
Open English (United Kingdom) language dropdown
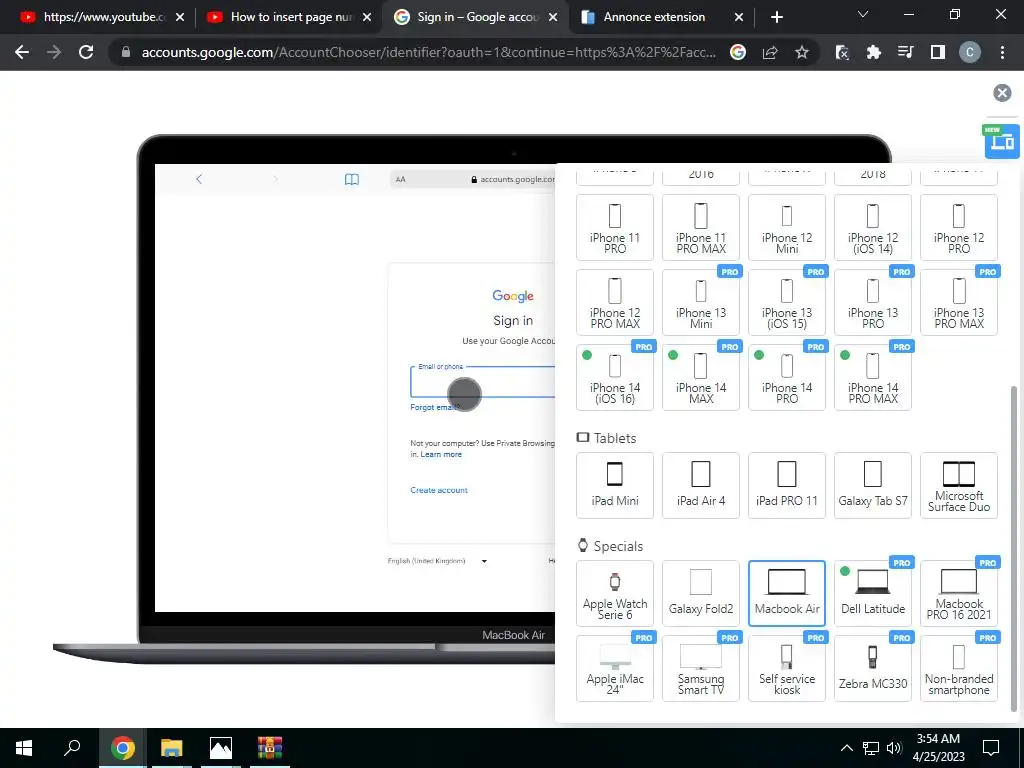click(438, 561)
